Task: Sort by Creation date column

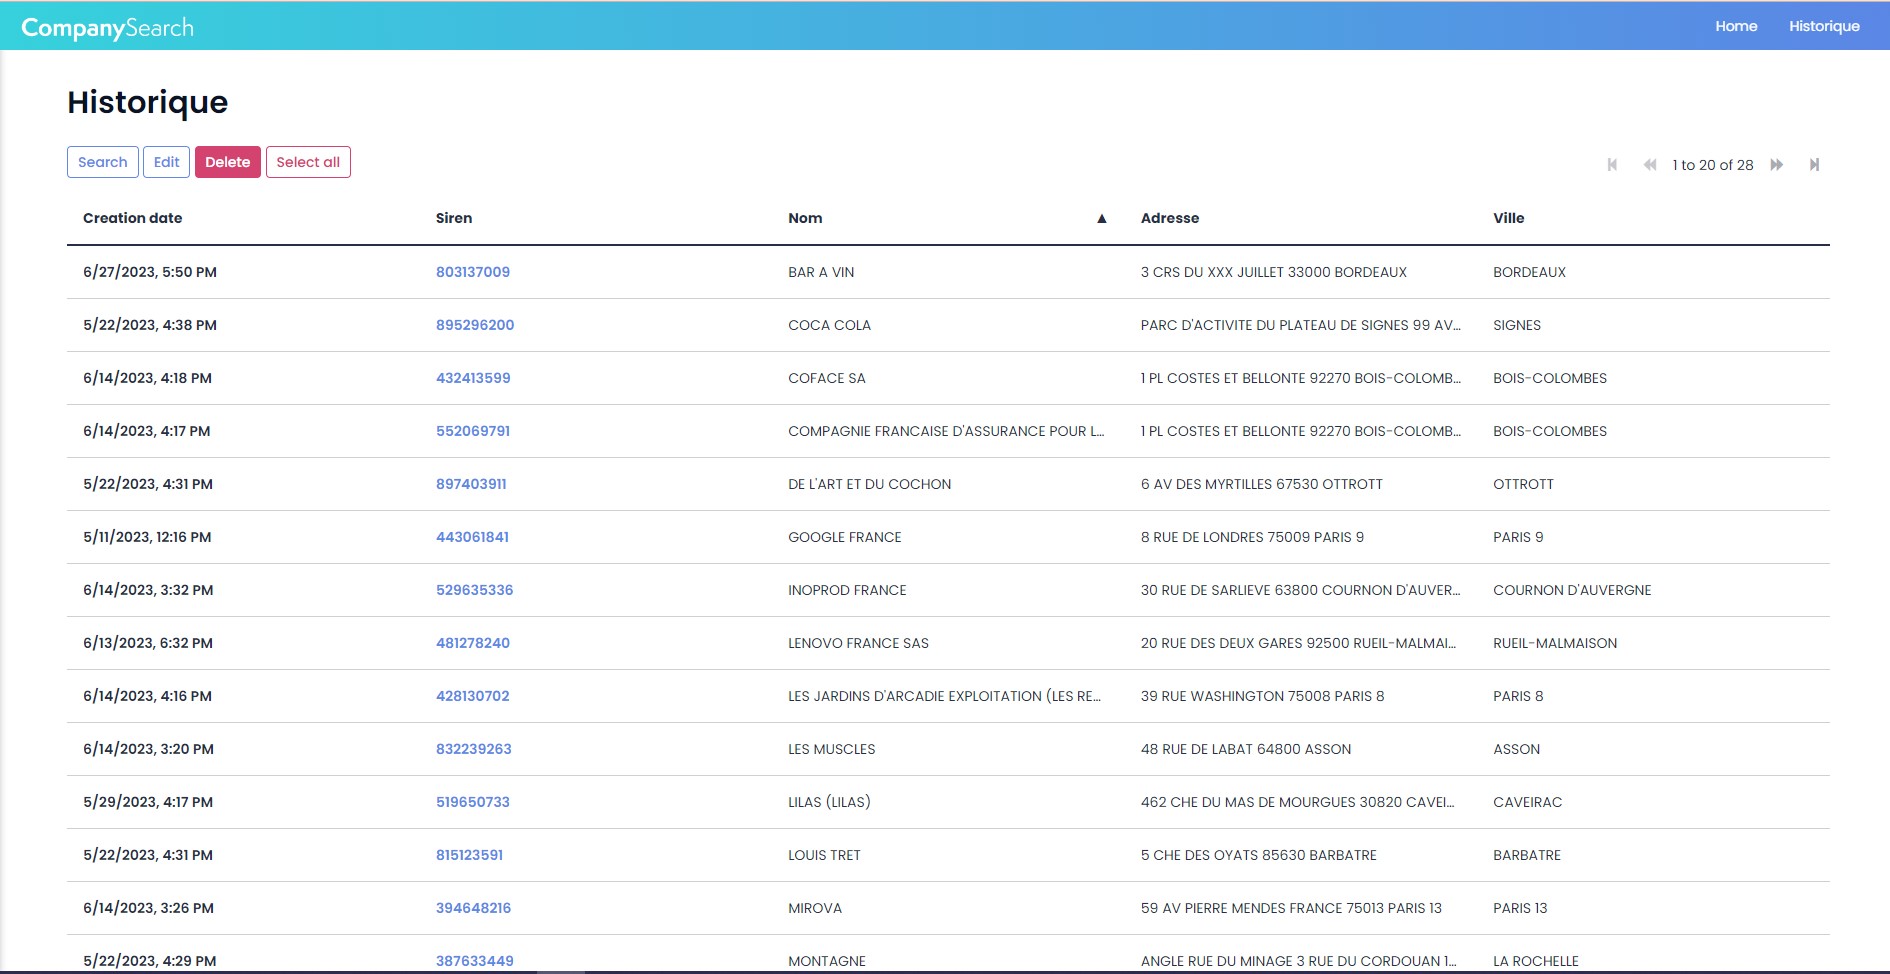Action: [133, 218]
